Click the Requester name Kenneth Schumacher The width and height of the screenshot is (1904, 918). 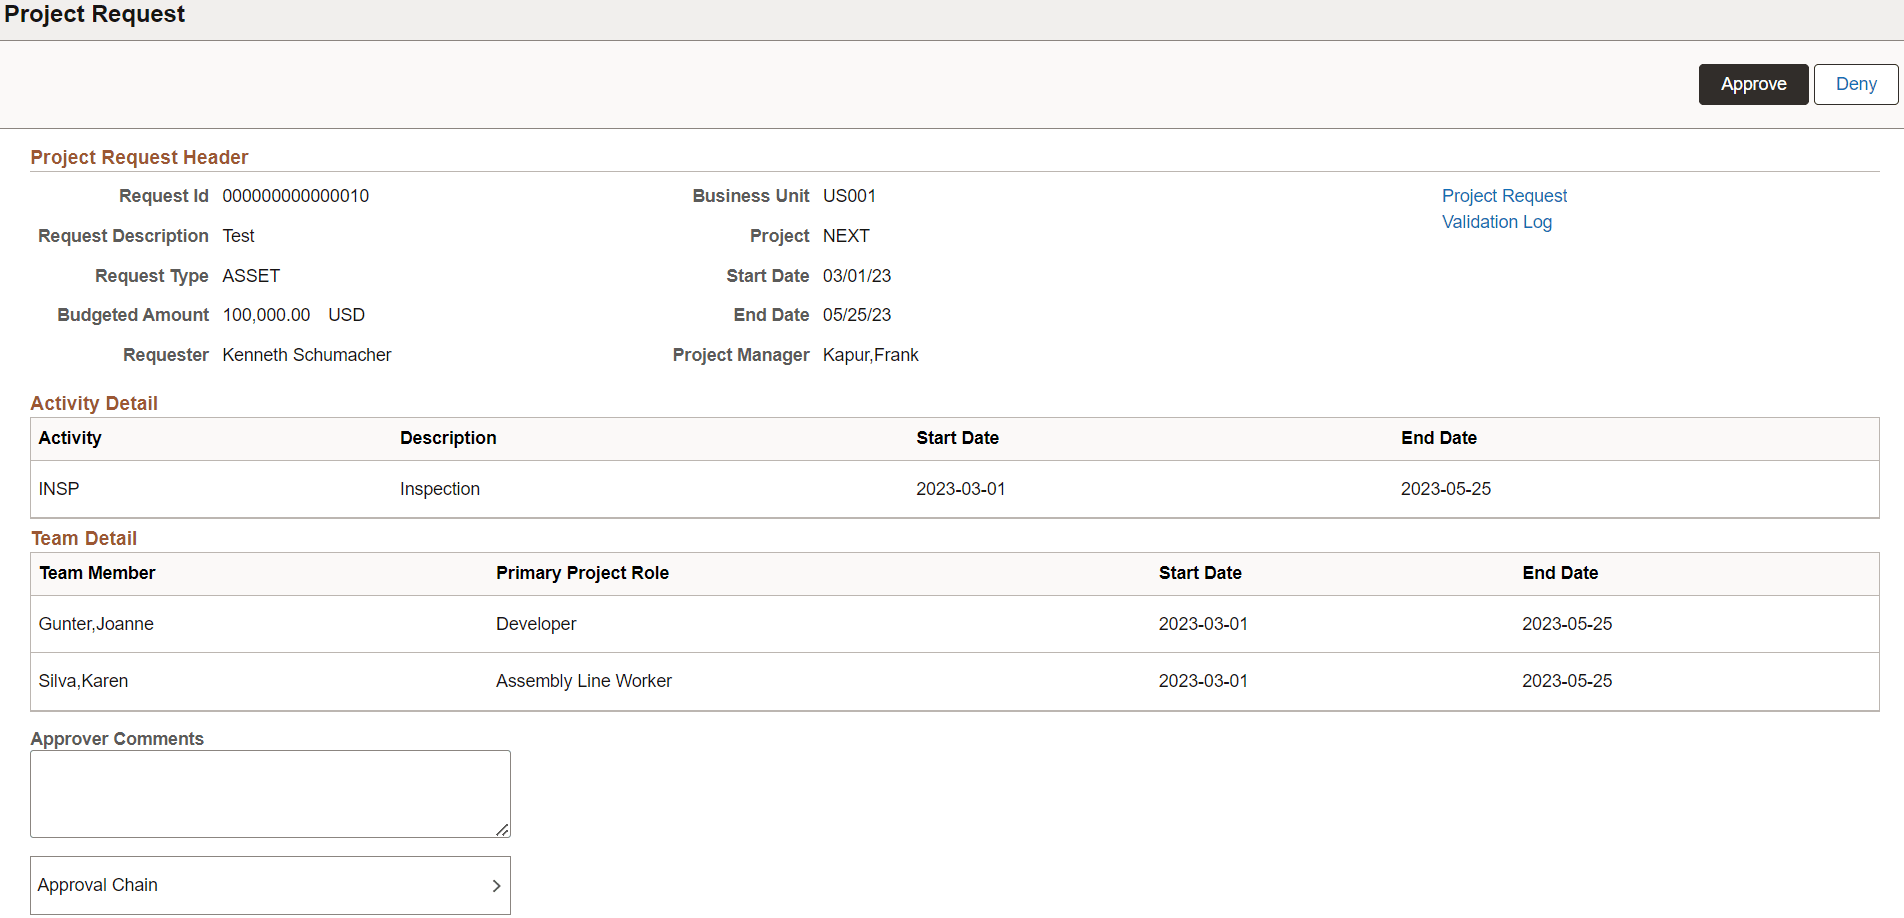point(307,355)
